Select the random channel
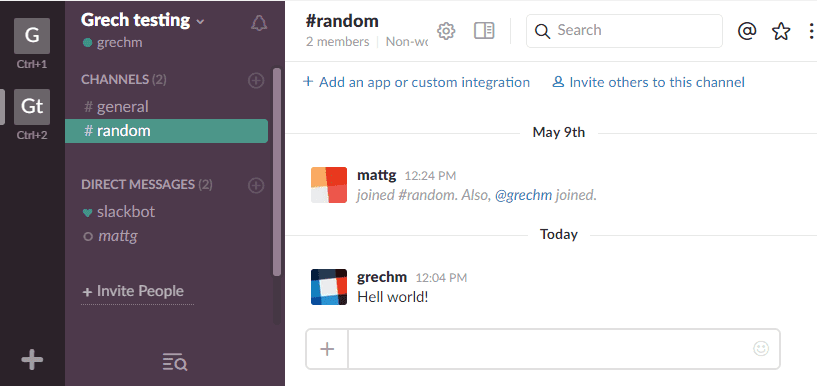This screenshot has height=386, width=817. pos(166,131)
